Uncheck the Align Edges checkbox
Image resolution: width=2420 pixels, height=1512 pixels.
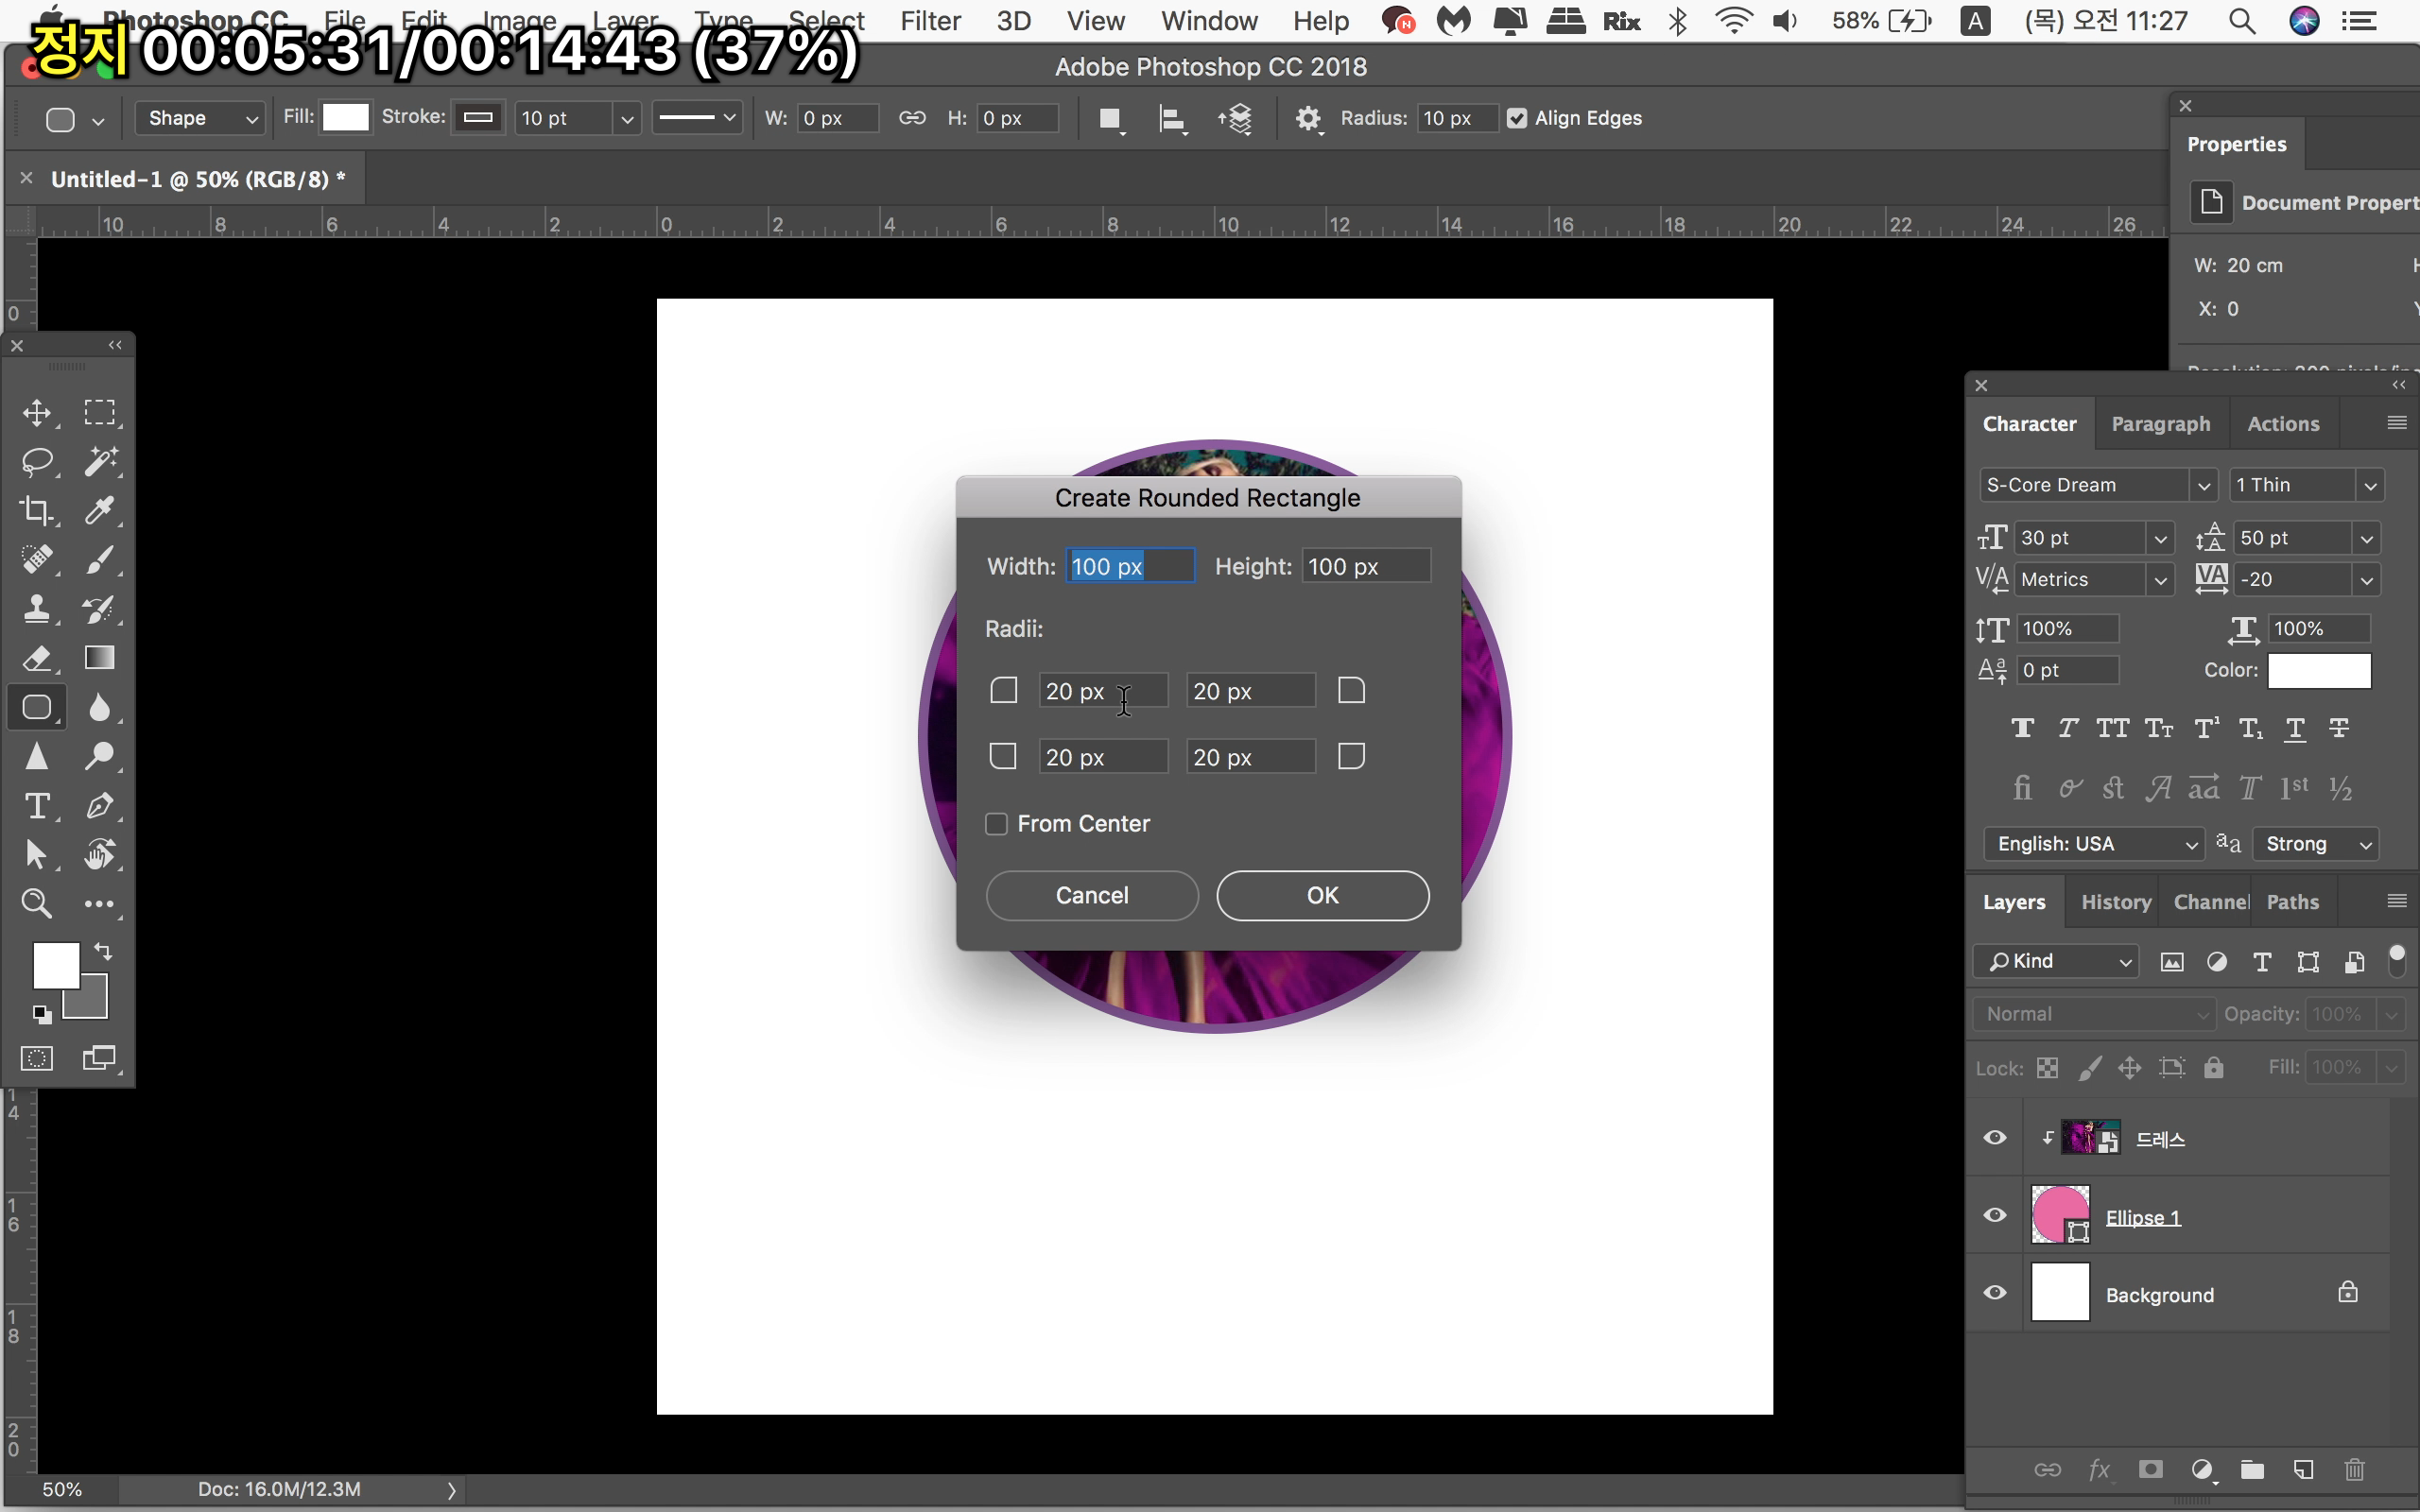click(x=1517, y=119)
